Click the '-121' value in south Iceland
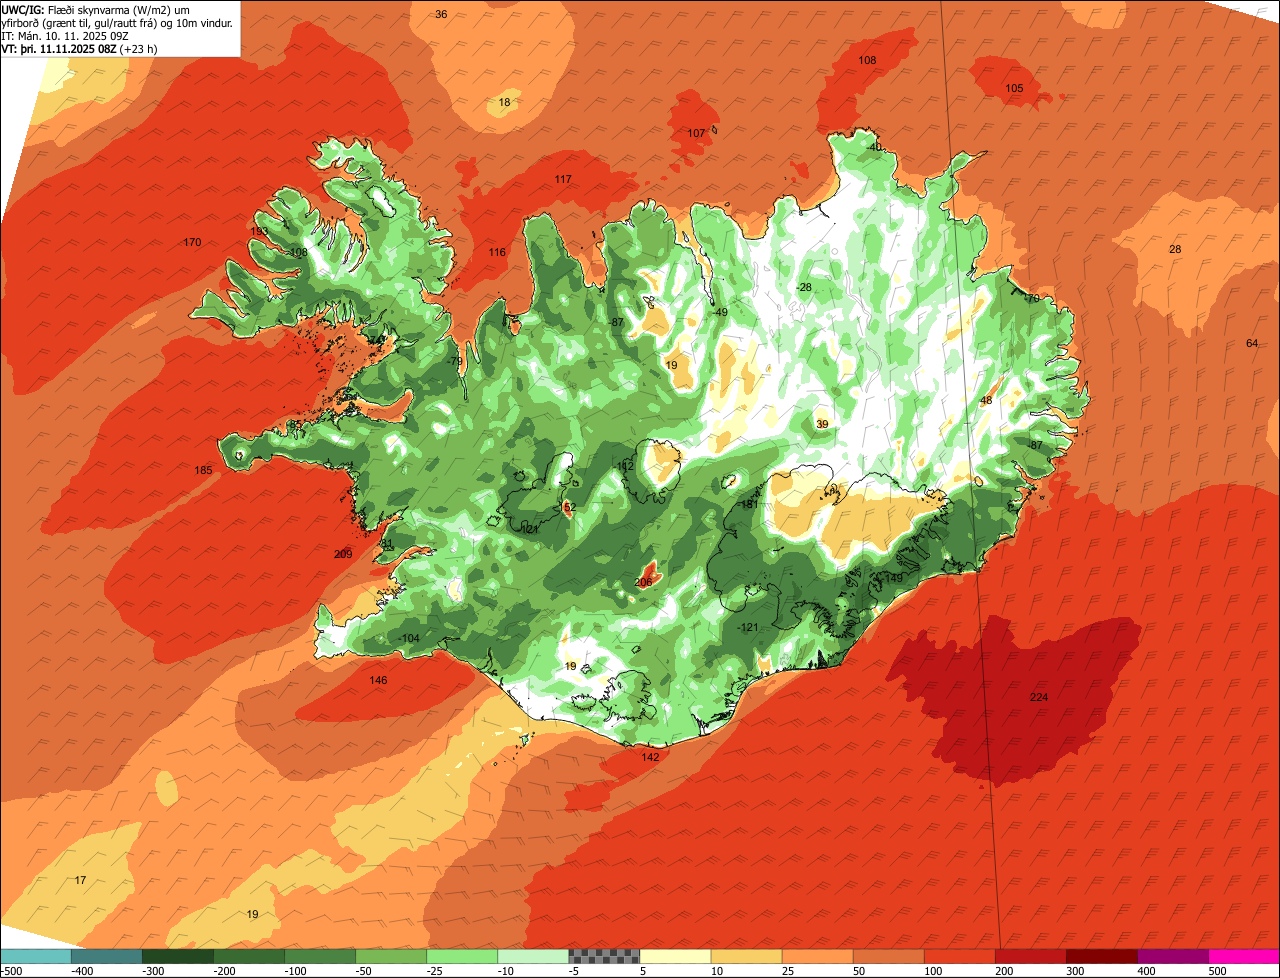 tap(748, 627)
